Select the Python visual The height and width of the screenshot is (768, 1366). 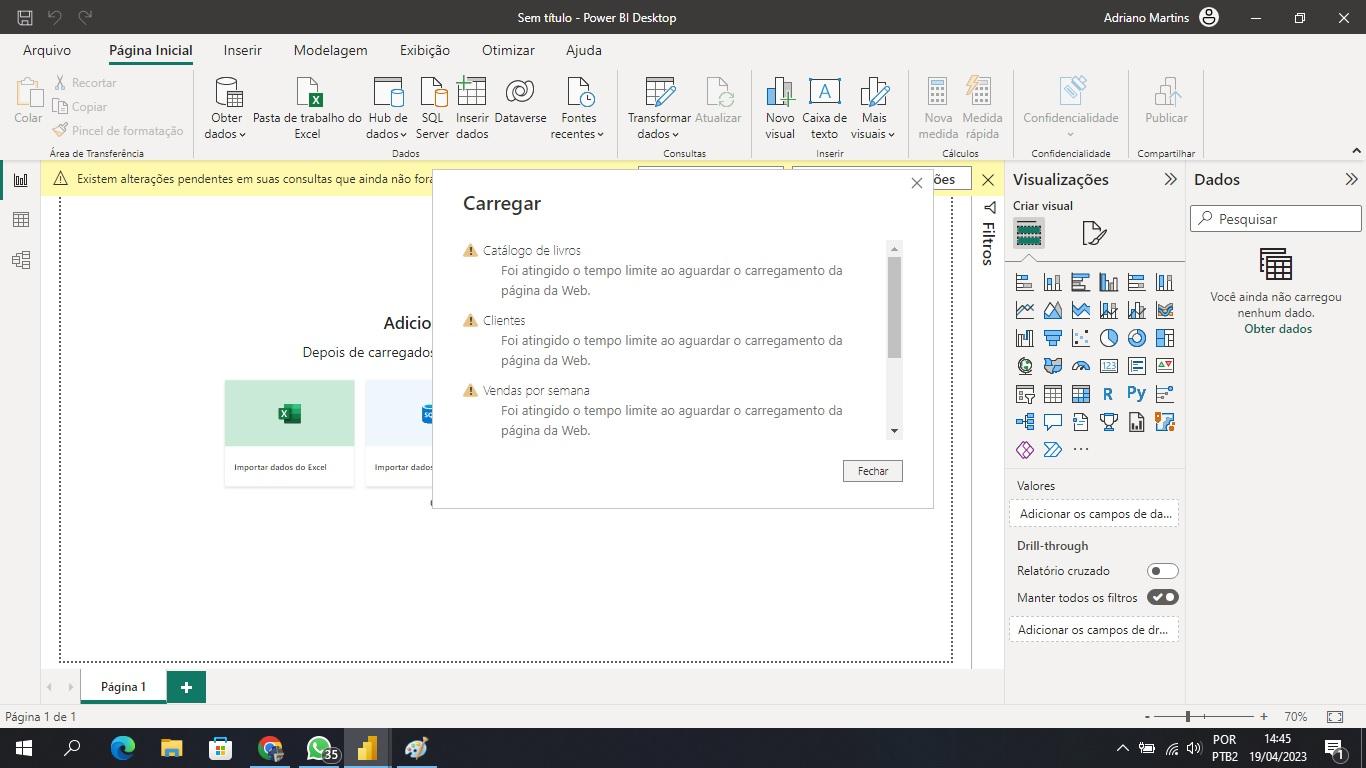point(1137,394)
